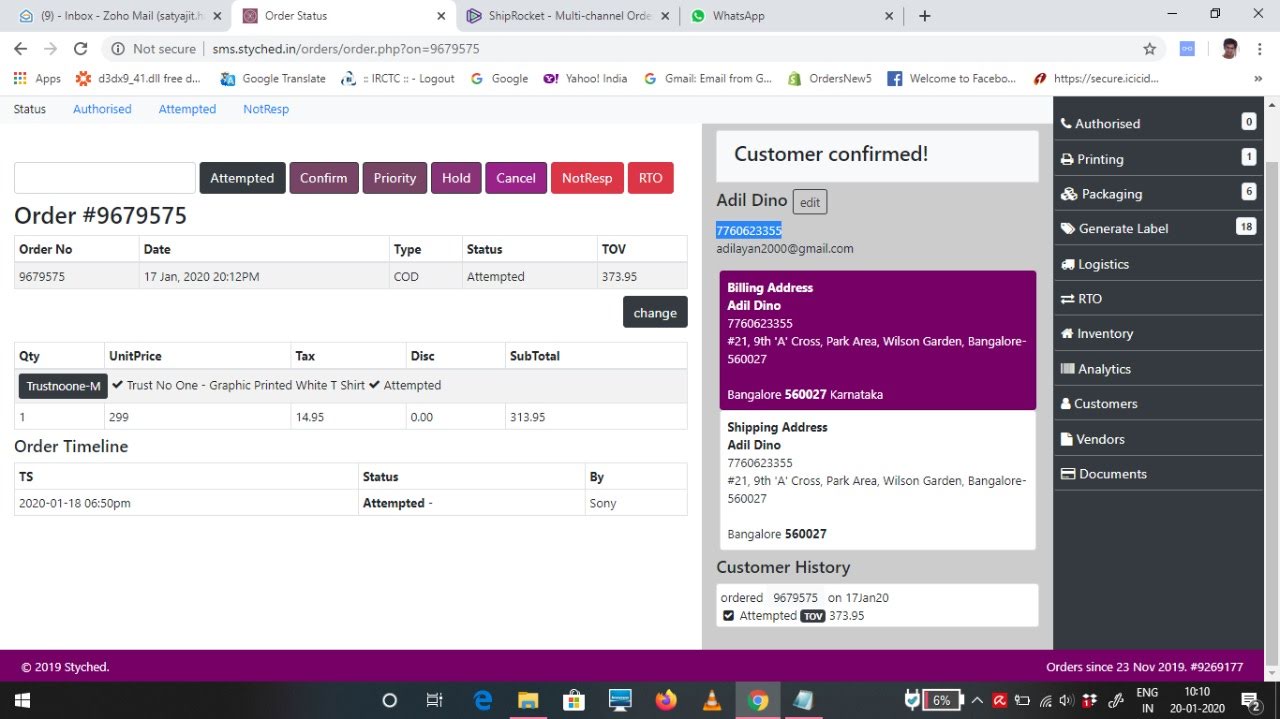Show hidden system tray icons
This screenshot has height=719, width=1280.
point(977,700)
